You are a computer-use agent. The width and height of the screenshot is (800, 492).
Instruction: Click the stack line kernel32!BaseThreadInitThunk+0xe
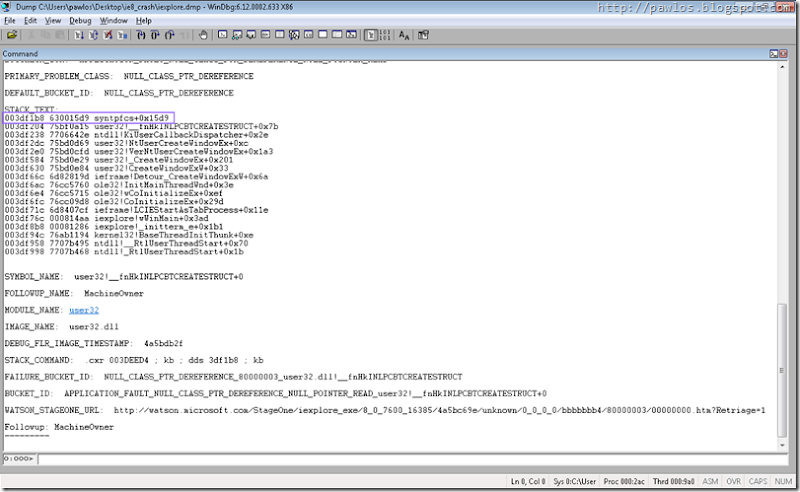point(129,235)
